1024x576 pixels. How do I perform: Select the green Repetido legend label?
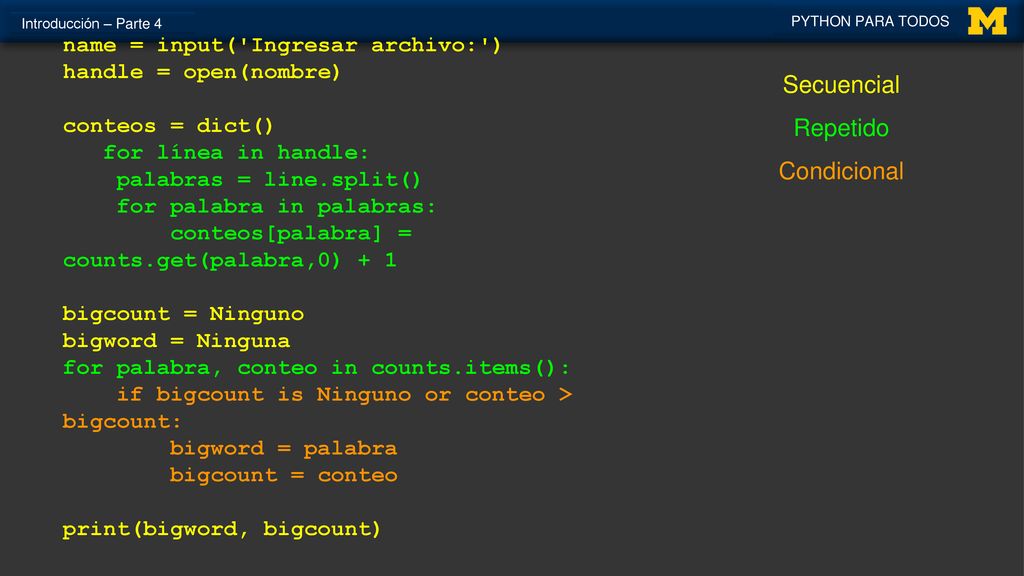841,128
